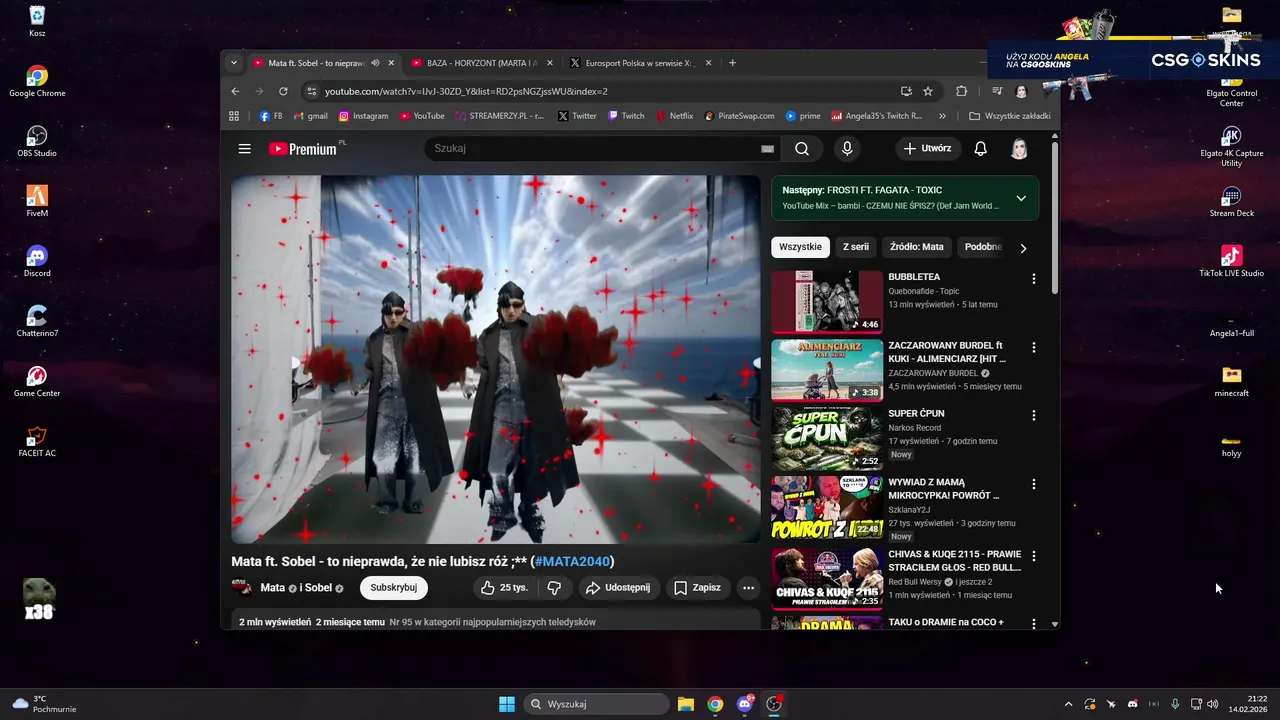
Task: Dislike the video with the thumbs-down button
Action: (x=554, y=588)
